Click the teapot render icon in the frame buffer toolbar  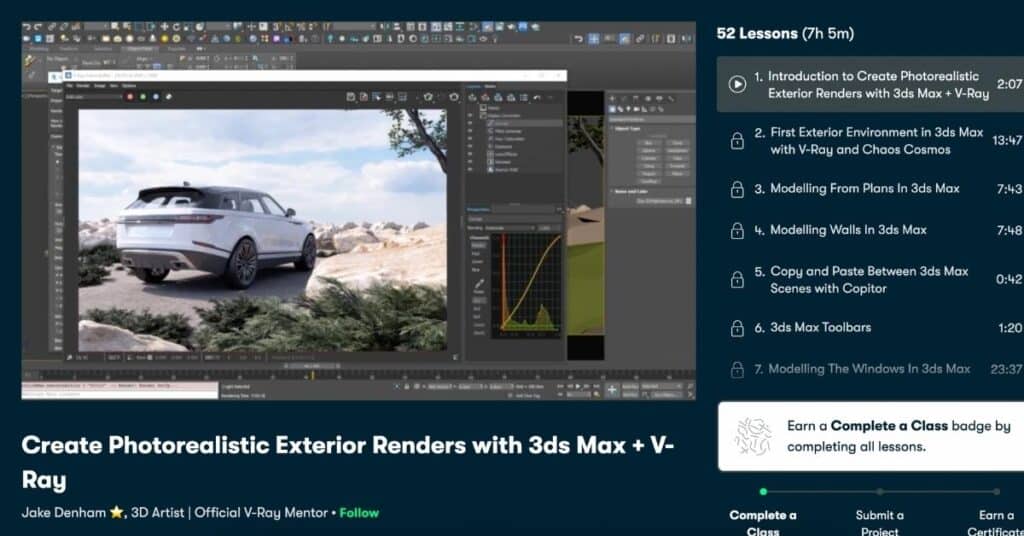(x=454, y=97)
